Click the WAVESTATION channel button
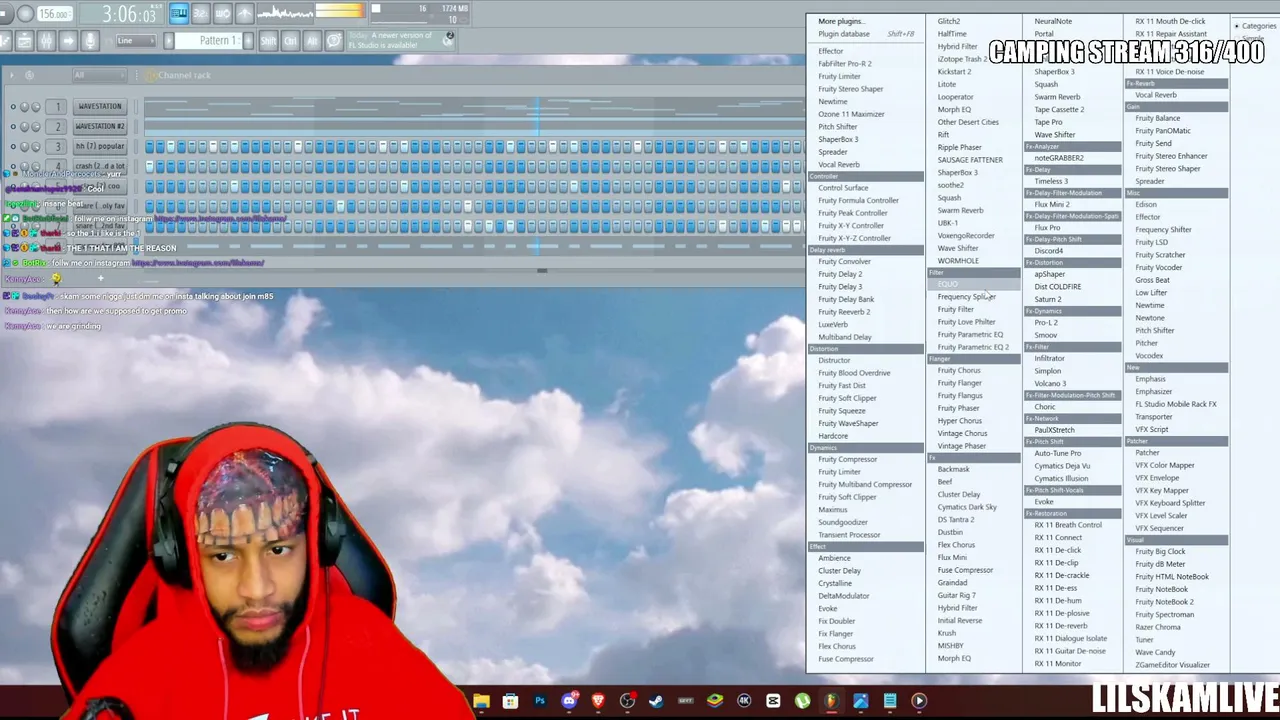The height and width of the screenshot is (720, 1280). coord(99,106)
